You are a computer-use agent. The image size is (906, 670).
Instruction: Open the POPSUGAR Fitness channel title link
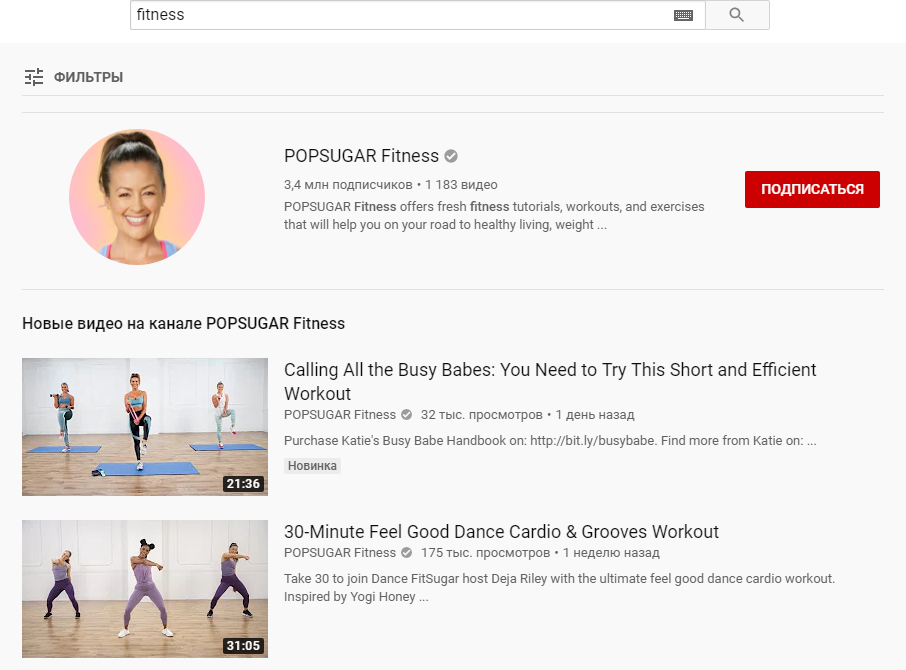(361, 156)
